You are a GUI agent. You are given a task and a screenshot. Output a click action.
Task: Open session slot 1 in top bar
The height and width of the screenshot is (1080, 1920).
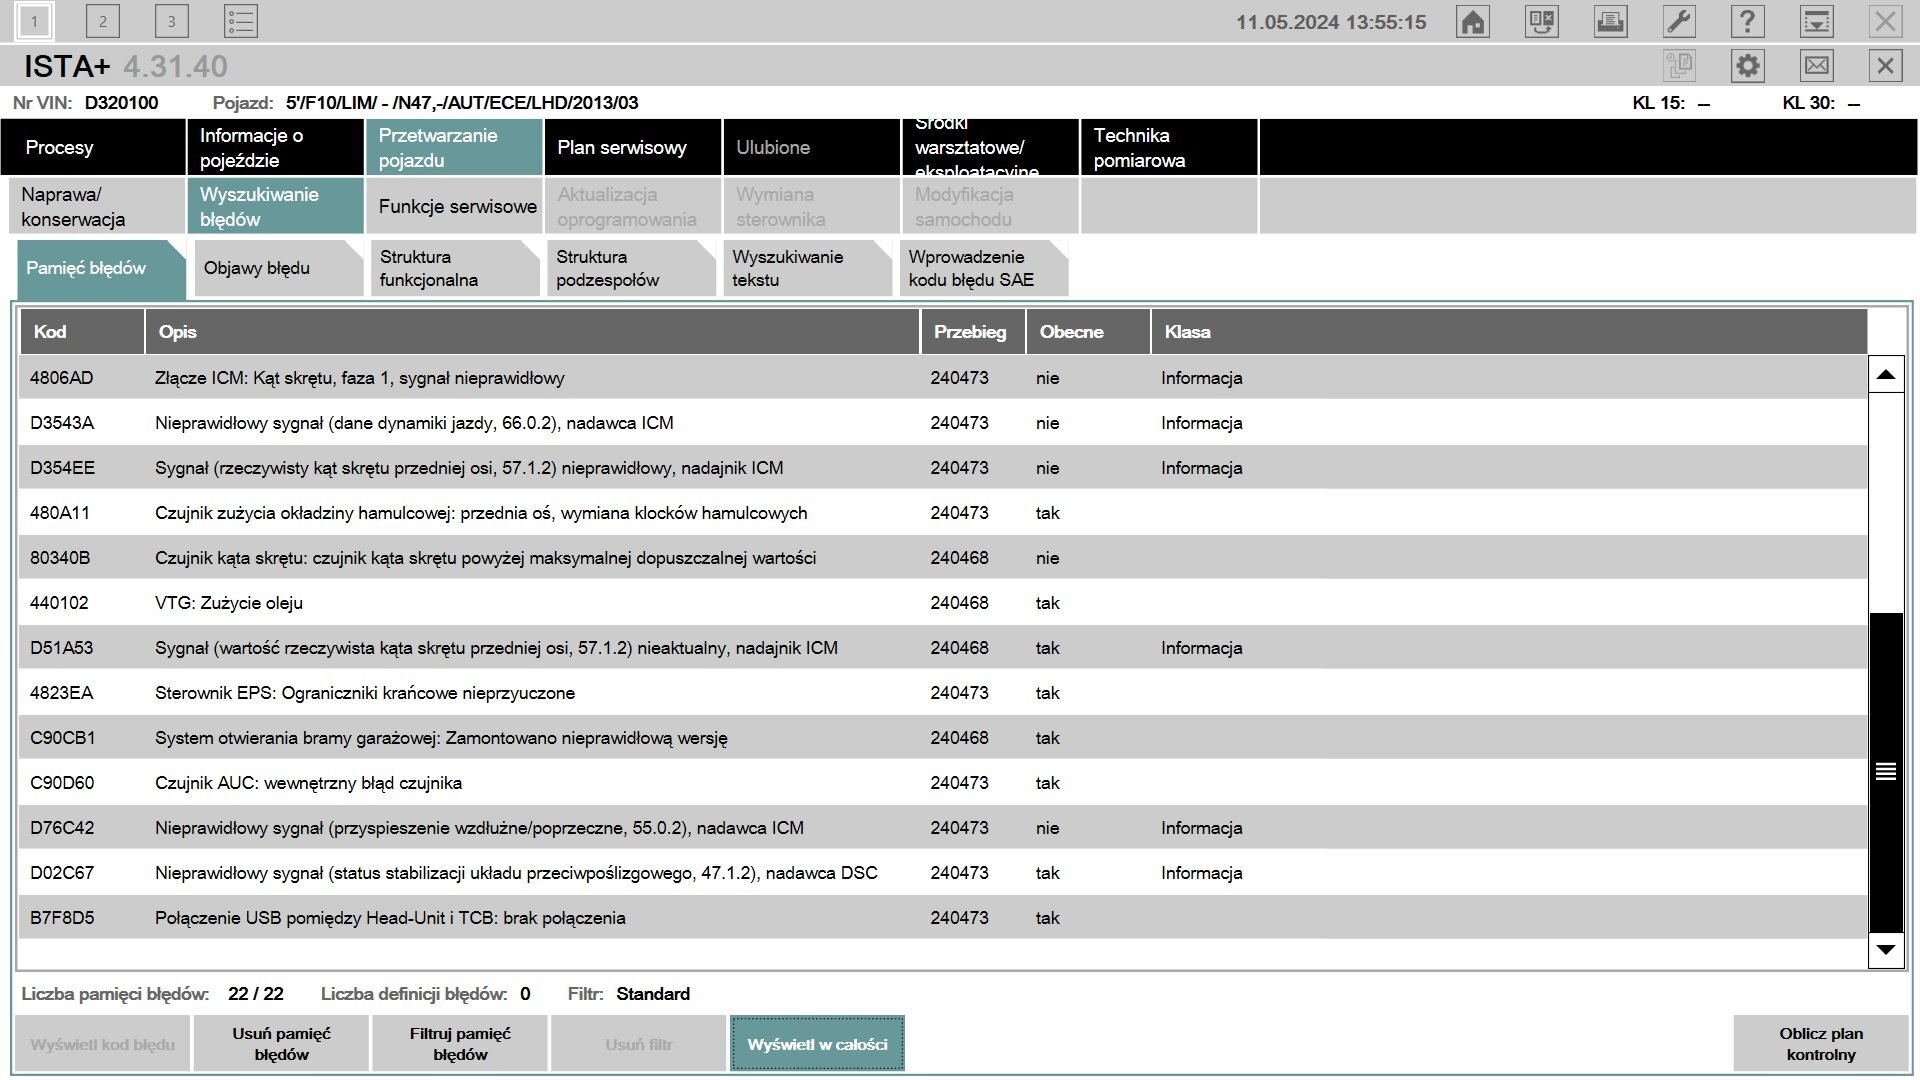[x=34, y=21]
